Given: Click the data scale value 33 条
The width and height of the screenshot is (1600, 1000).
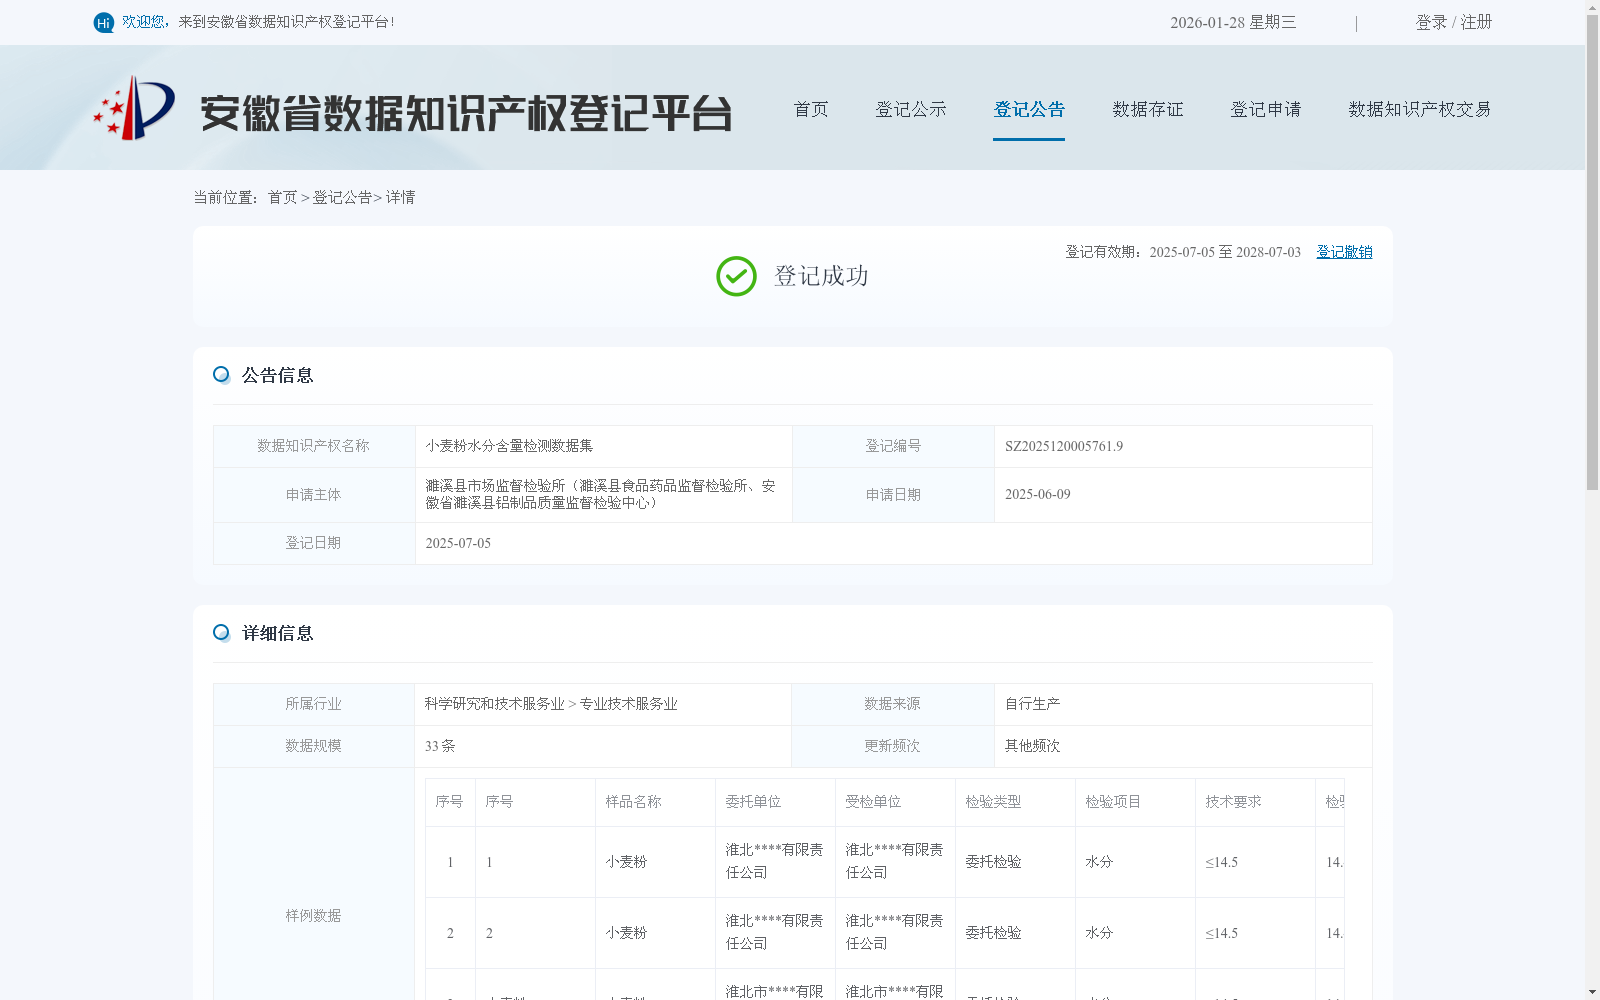Looking at the screenshot, I should (x=440, y=746).
